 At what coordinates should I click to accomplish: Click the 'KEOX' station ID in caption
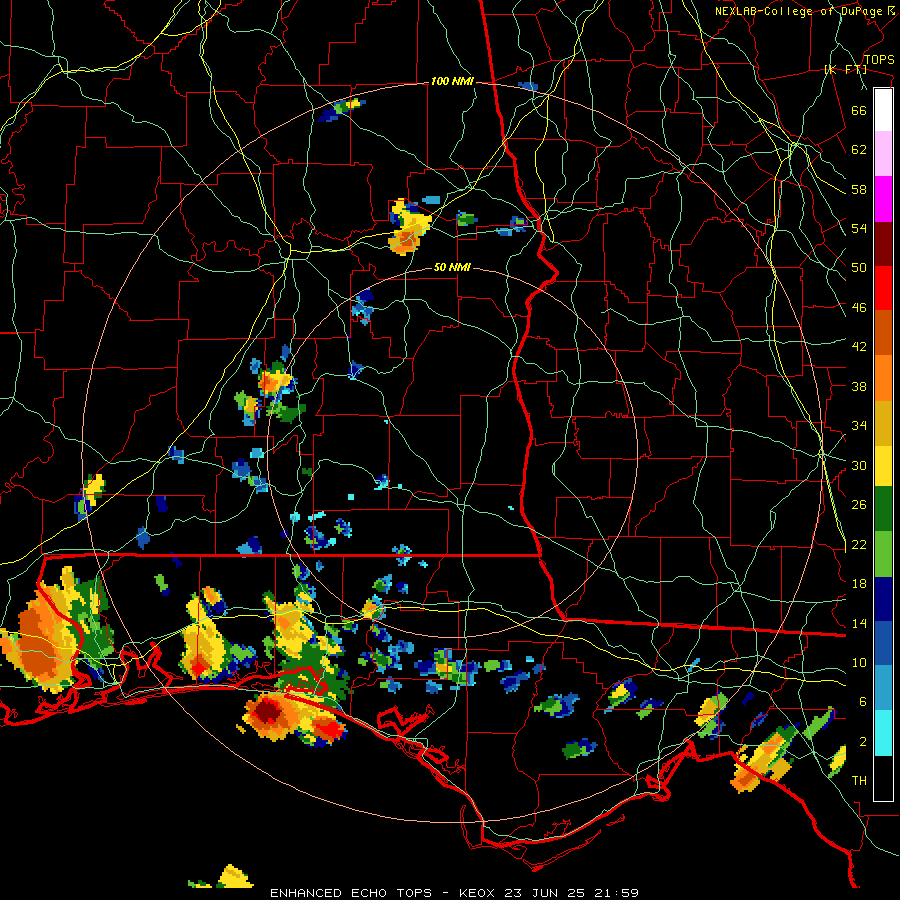479,893
